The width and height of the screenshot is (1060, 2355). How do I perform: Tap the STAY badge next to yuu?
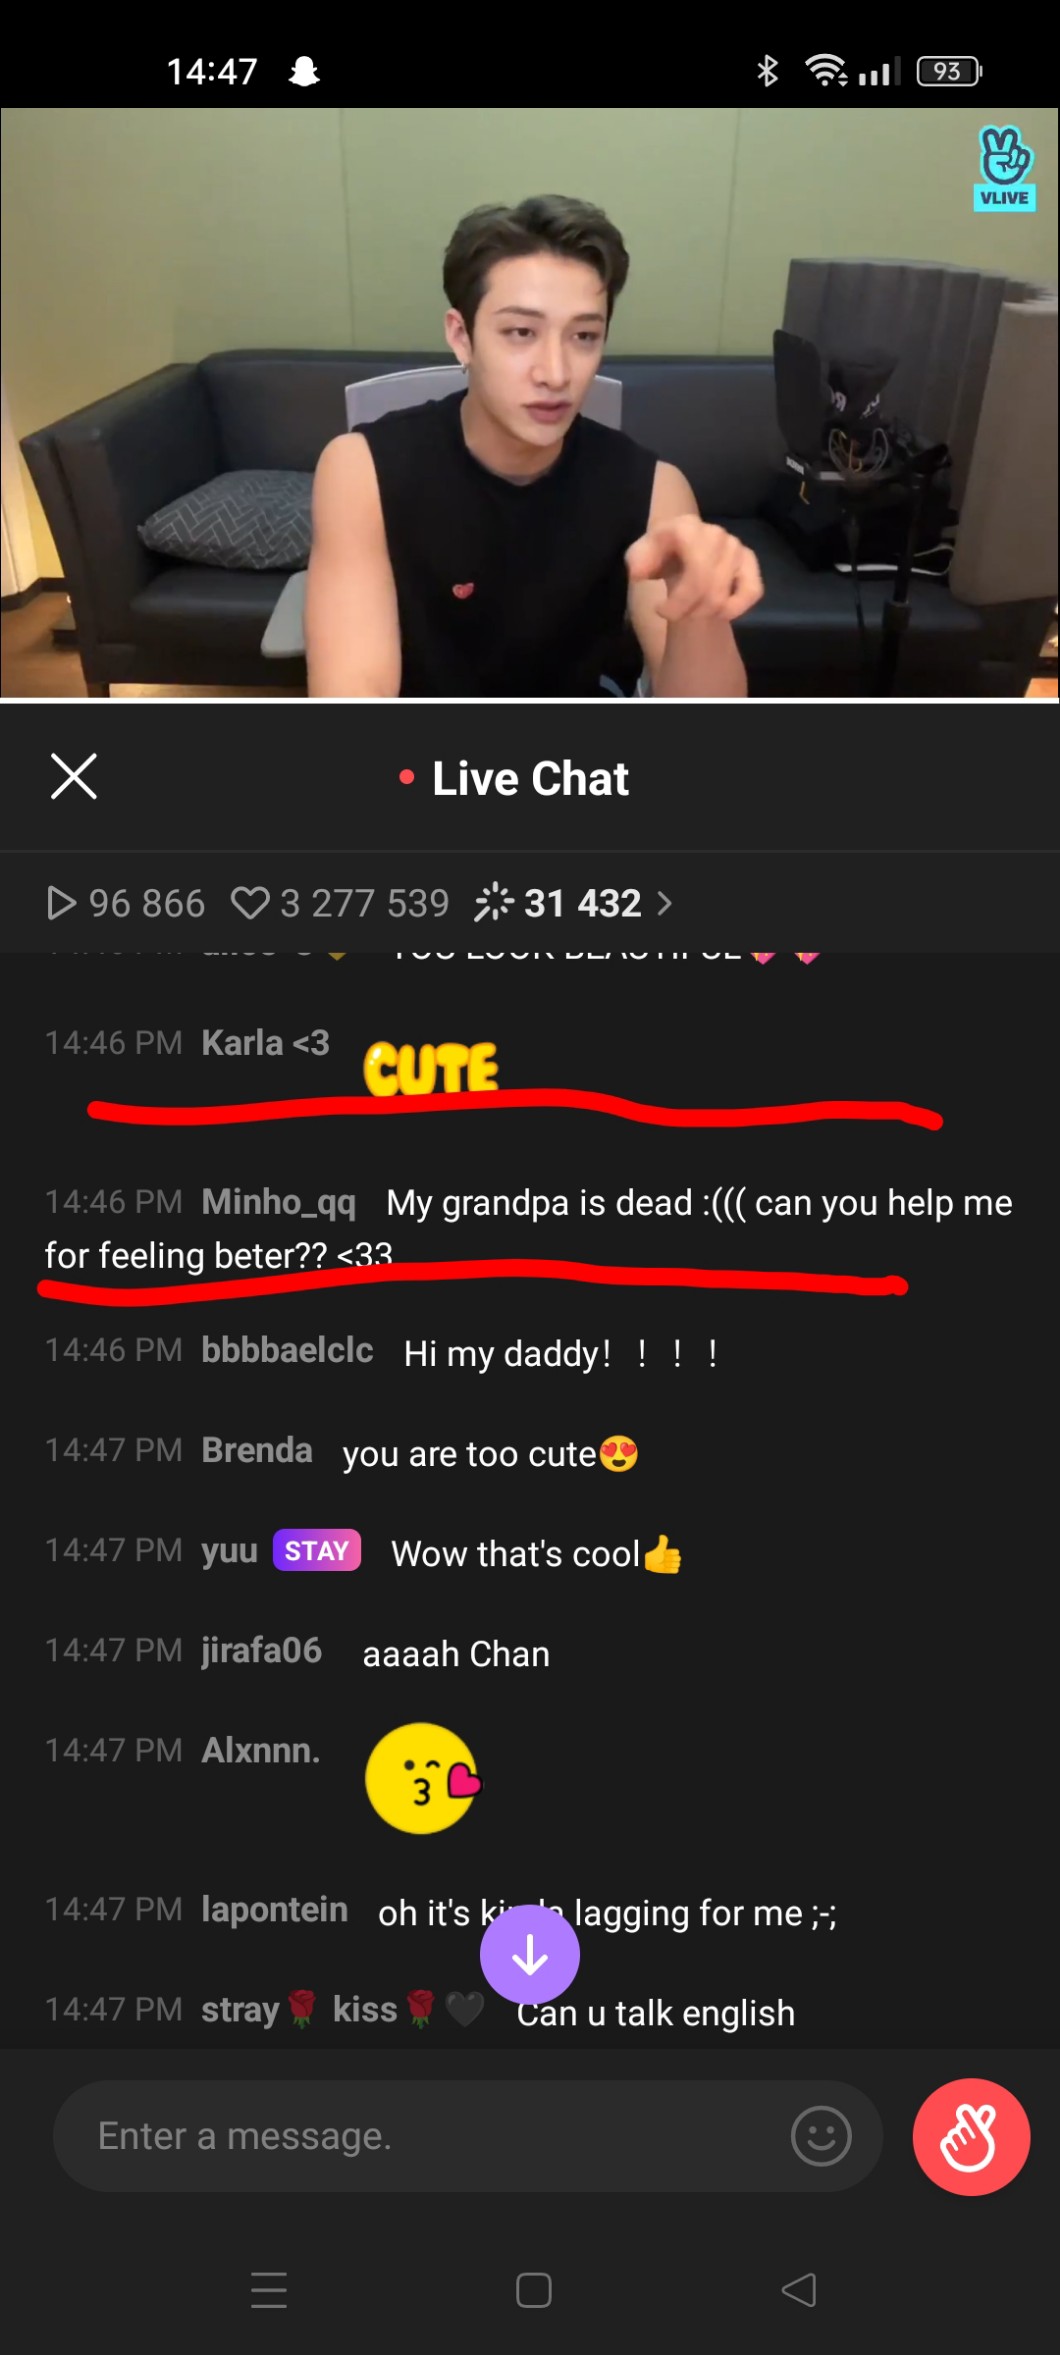pyautogui.click(x=317, y=1550)
